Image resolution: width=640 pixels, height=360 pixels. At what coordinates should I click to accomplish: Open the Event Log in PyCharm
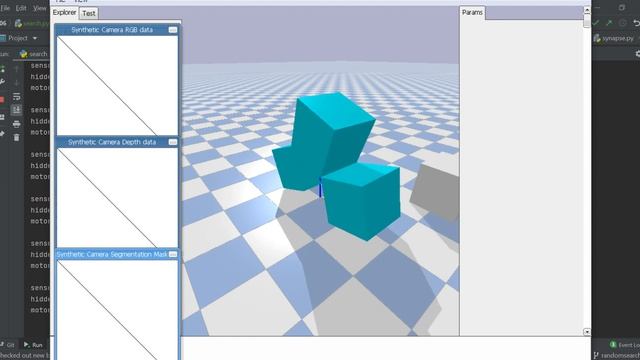coord(624,345)
